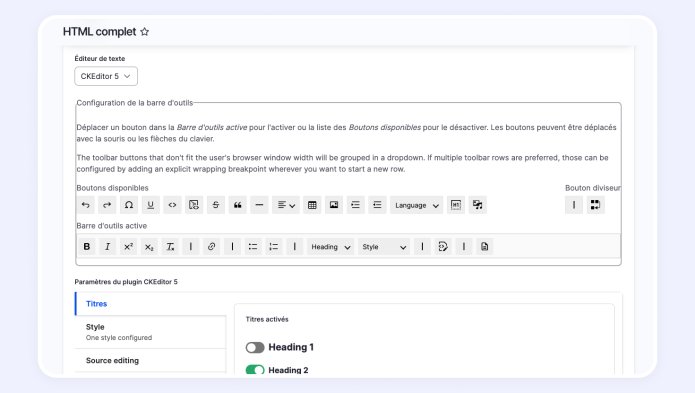Select the Underline button
This screenshot has height=393, width=695.
click(150, 205)
